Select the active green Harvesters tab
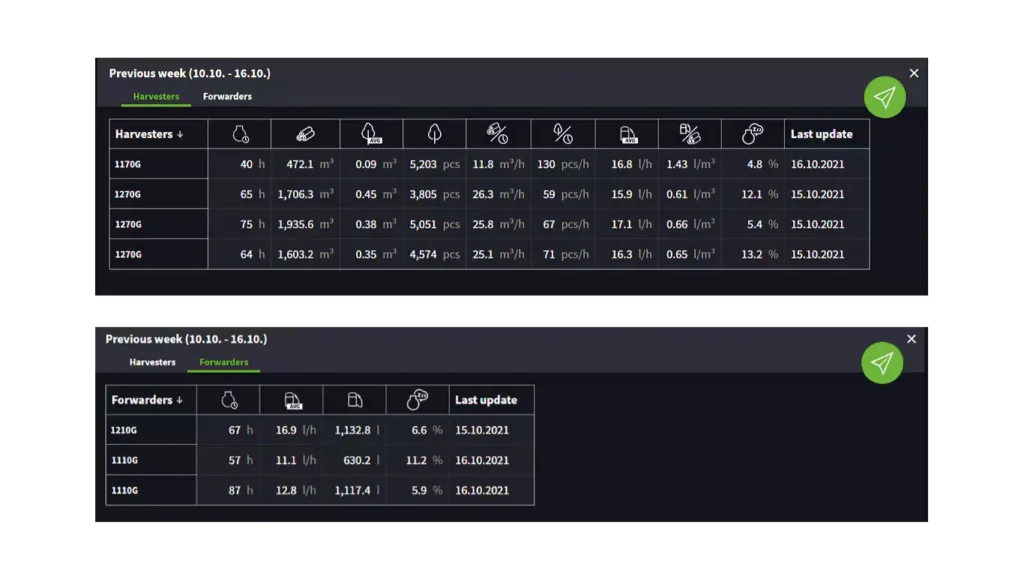Viewport: 1024px width, 576px height. 156,96
